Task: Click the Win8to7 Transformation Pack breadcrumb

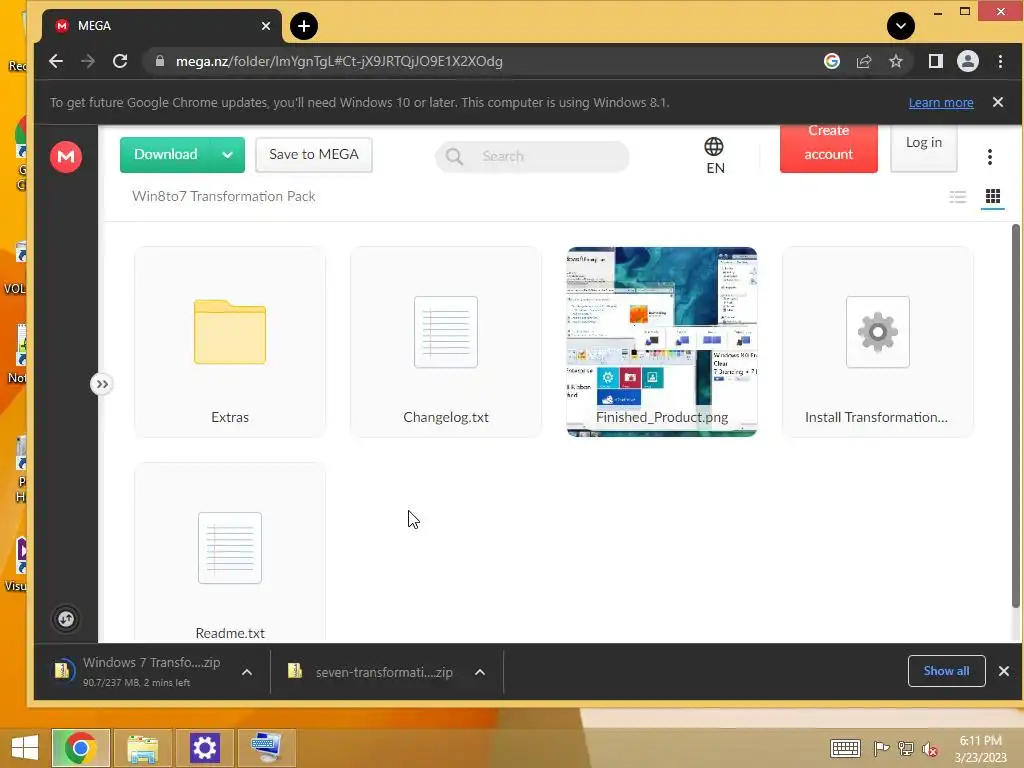Action: pyautogui.click(x=223, y=197)
